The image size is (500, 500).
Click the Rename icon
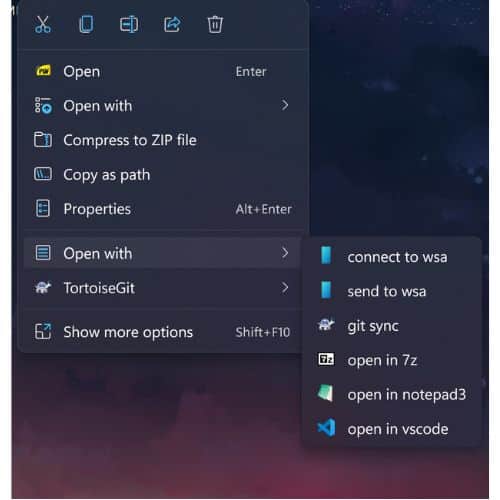pos(129,25)
